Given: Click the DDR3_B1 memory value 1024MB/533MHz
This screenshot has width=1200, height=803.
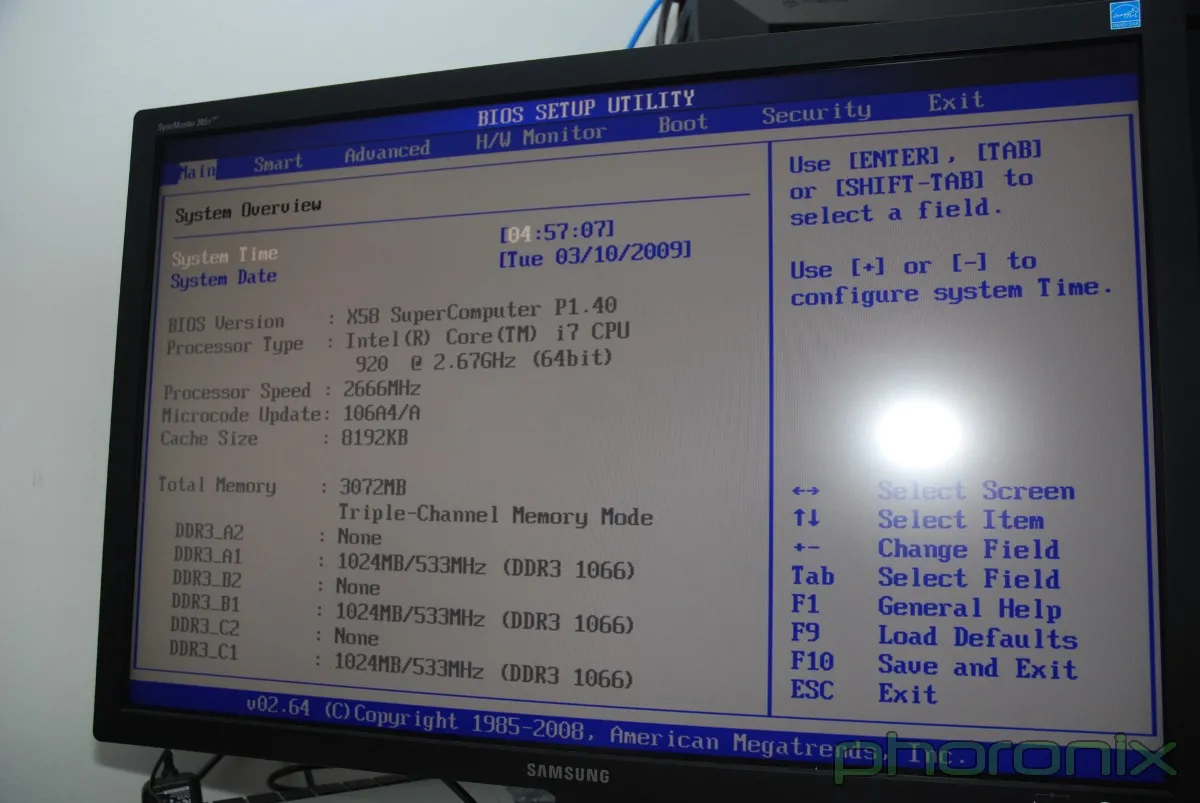Looking at the screenshot, I should click(x=485, y=618).
